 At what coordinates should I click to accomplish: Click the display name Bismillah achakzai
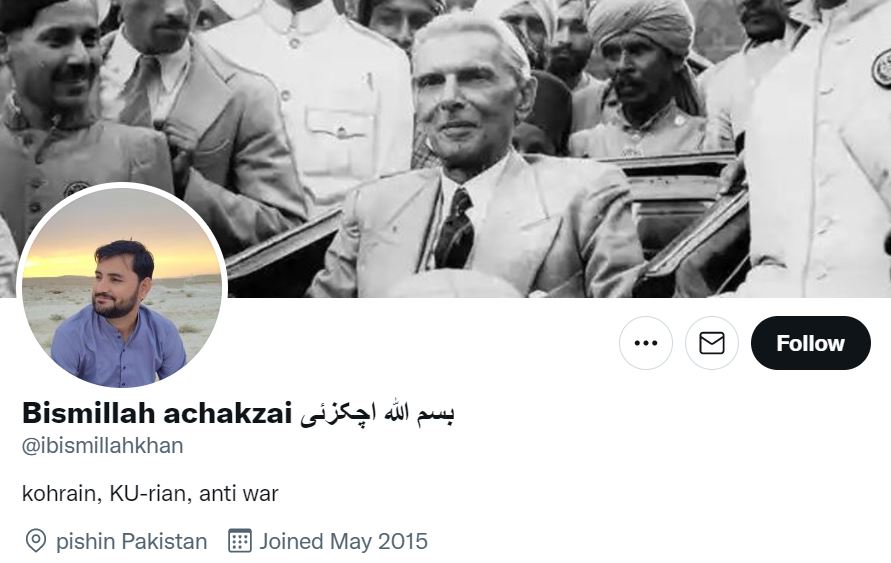[157, 413]
